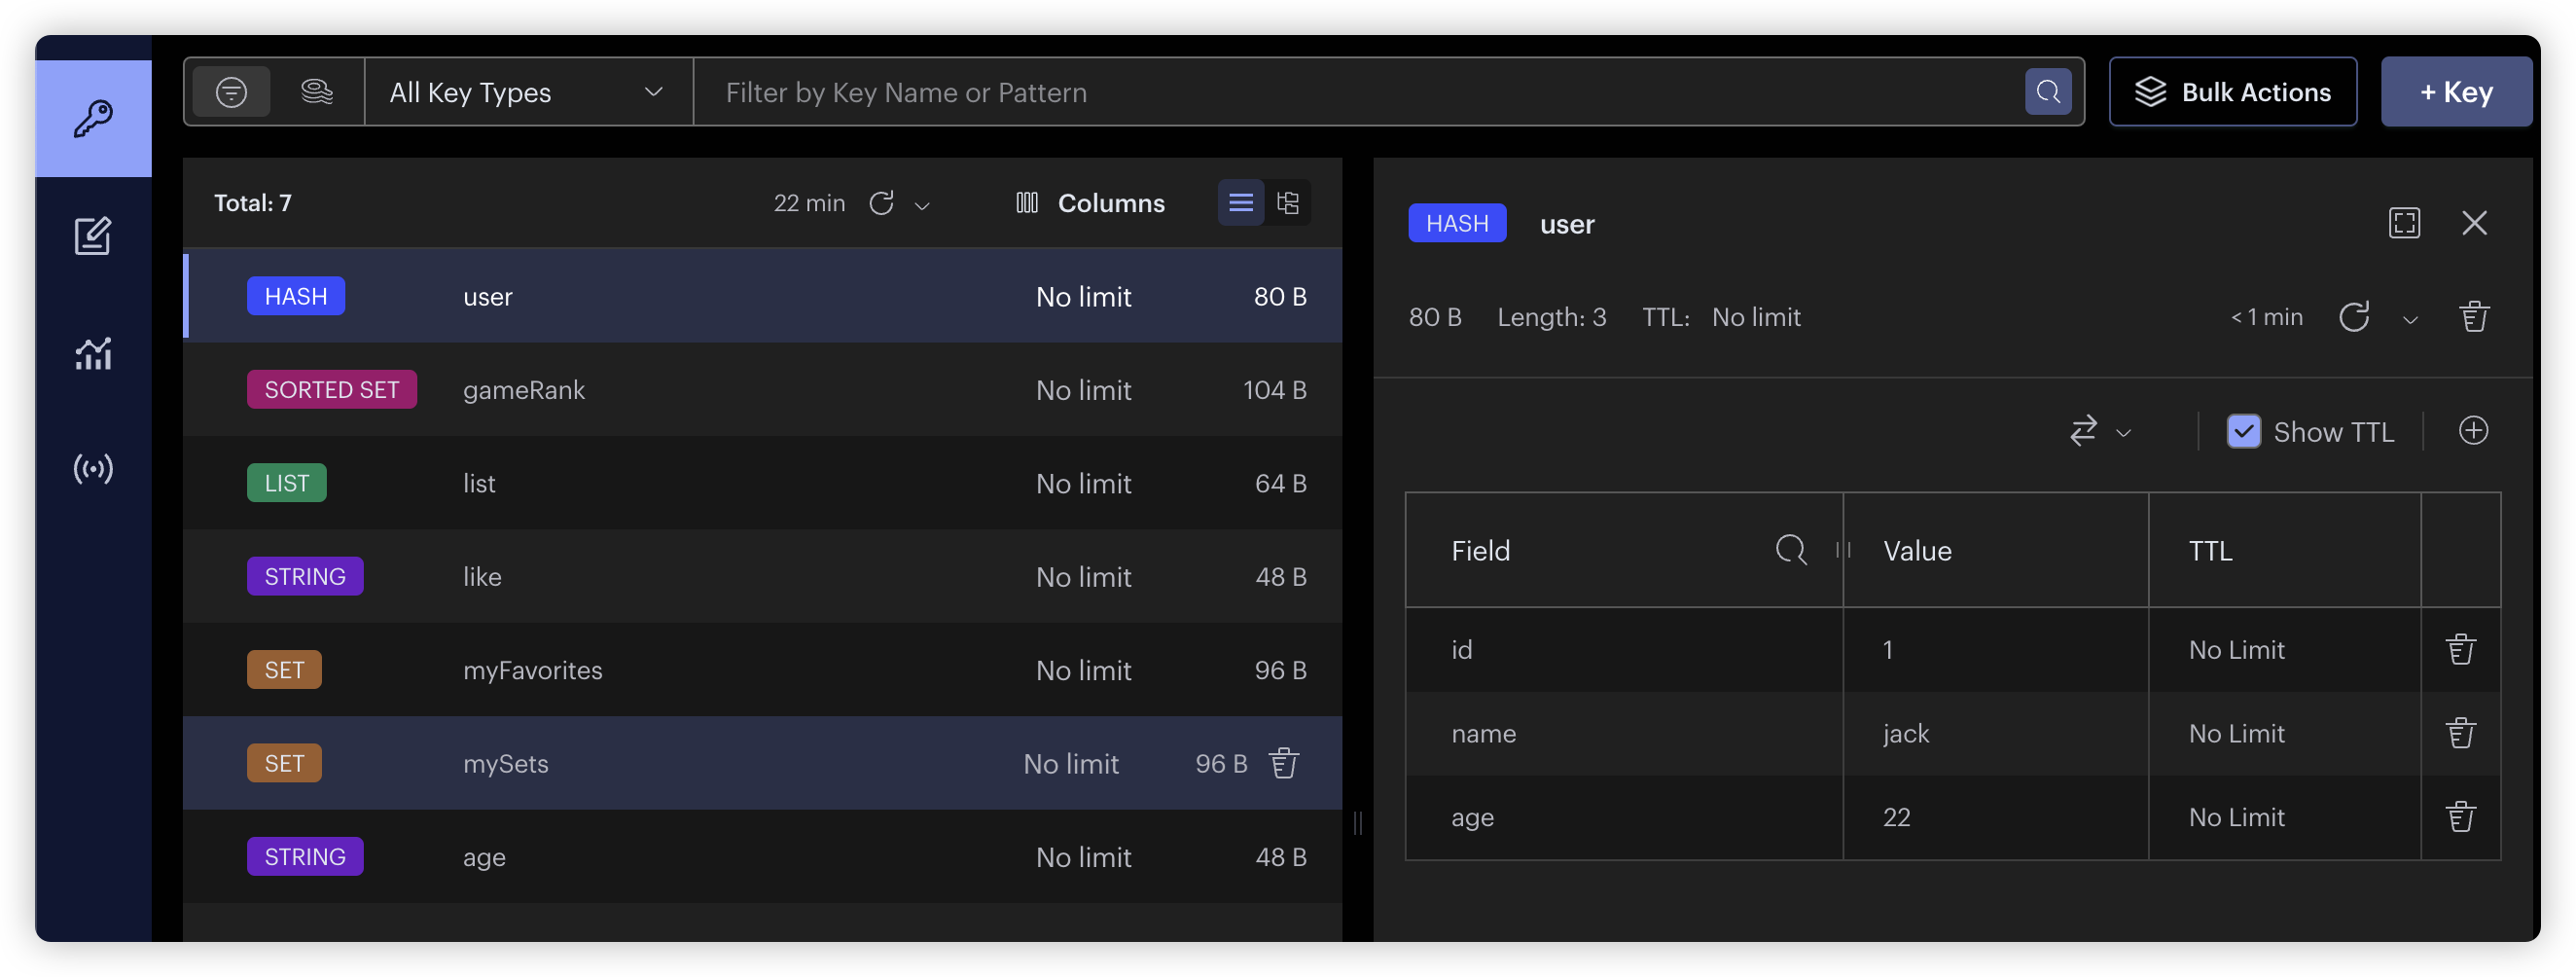This screenshot has width=2576, height=977.
Task: Delete the name field row
Action: pos(2460,733)
